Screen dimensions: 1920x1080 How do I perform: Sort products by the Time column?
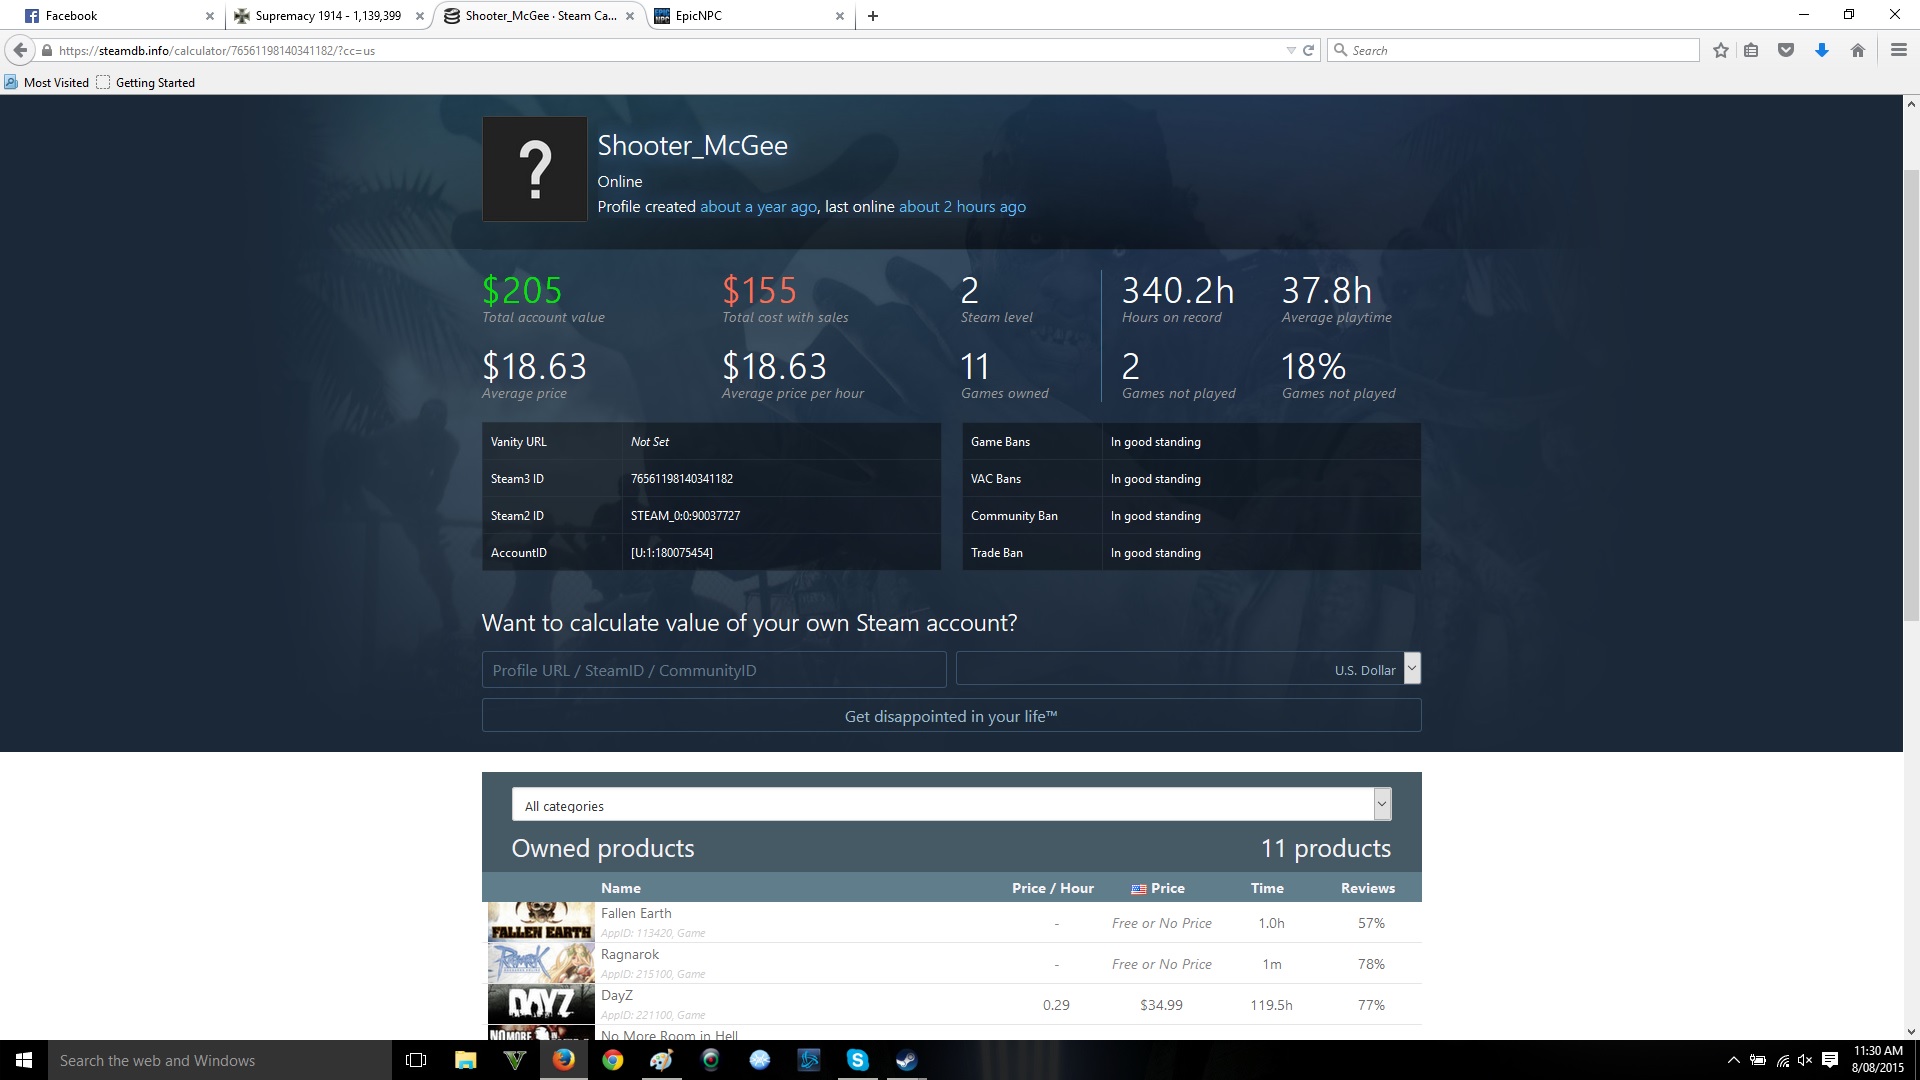tap(1267, 888)
